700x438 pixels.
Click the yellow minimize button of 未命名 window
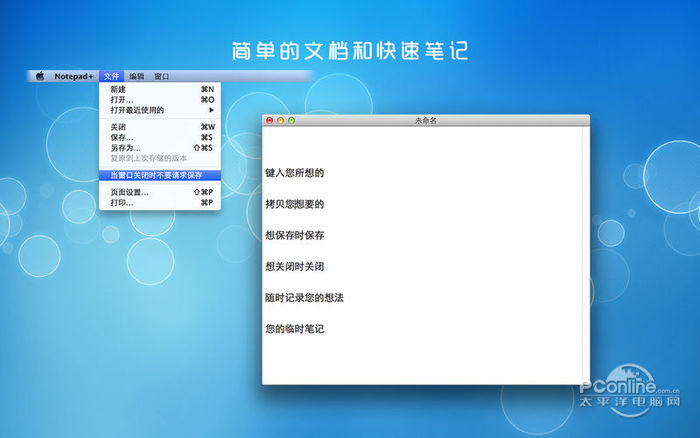click(x=280, y=120)
